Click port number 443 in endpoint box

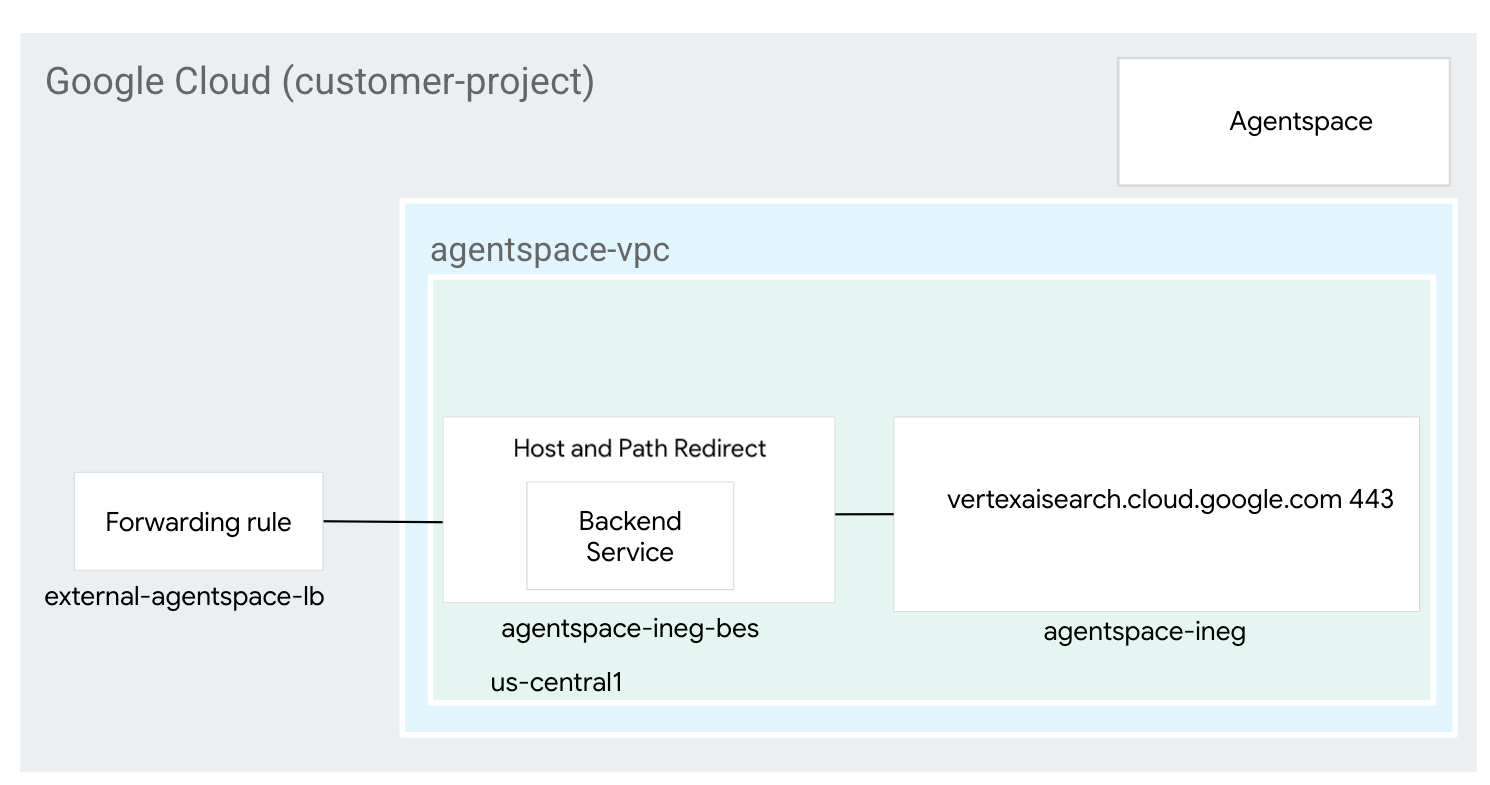pyautogui.click(x=1371, y=499)
